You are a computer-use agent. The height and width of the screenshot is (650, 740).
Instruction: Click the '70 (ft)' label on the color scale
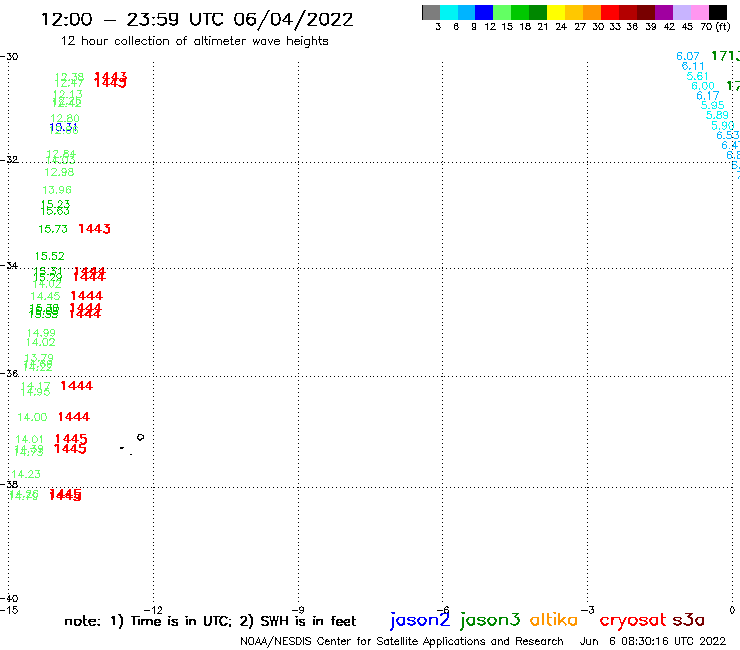(715, 26)
